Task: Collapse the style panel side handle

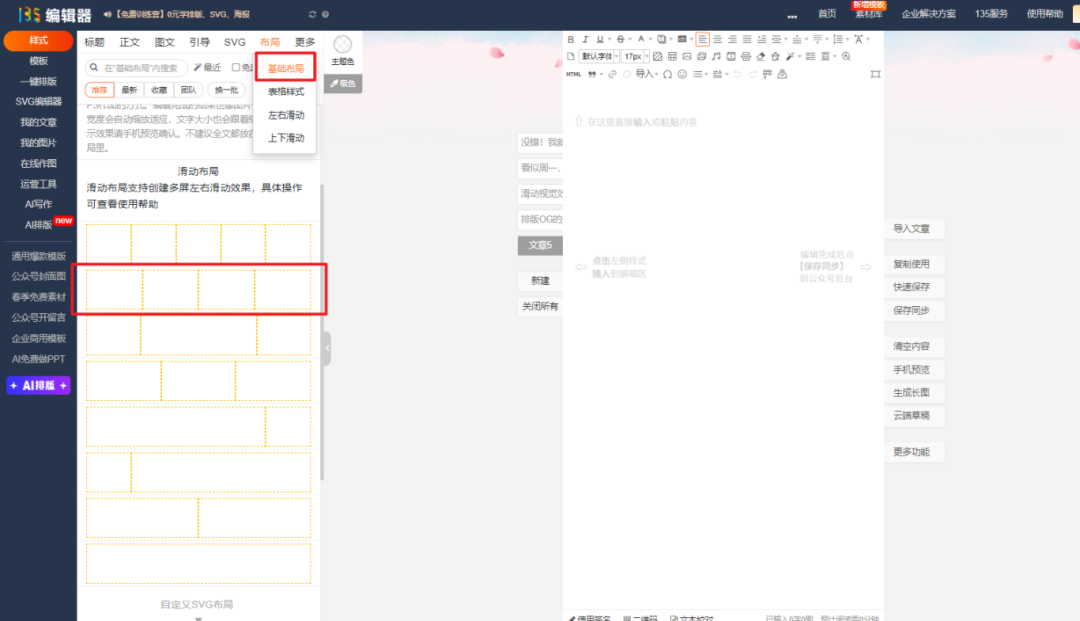Action: tap(327, 348)
